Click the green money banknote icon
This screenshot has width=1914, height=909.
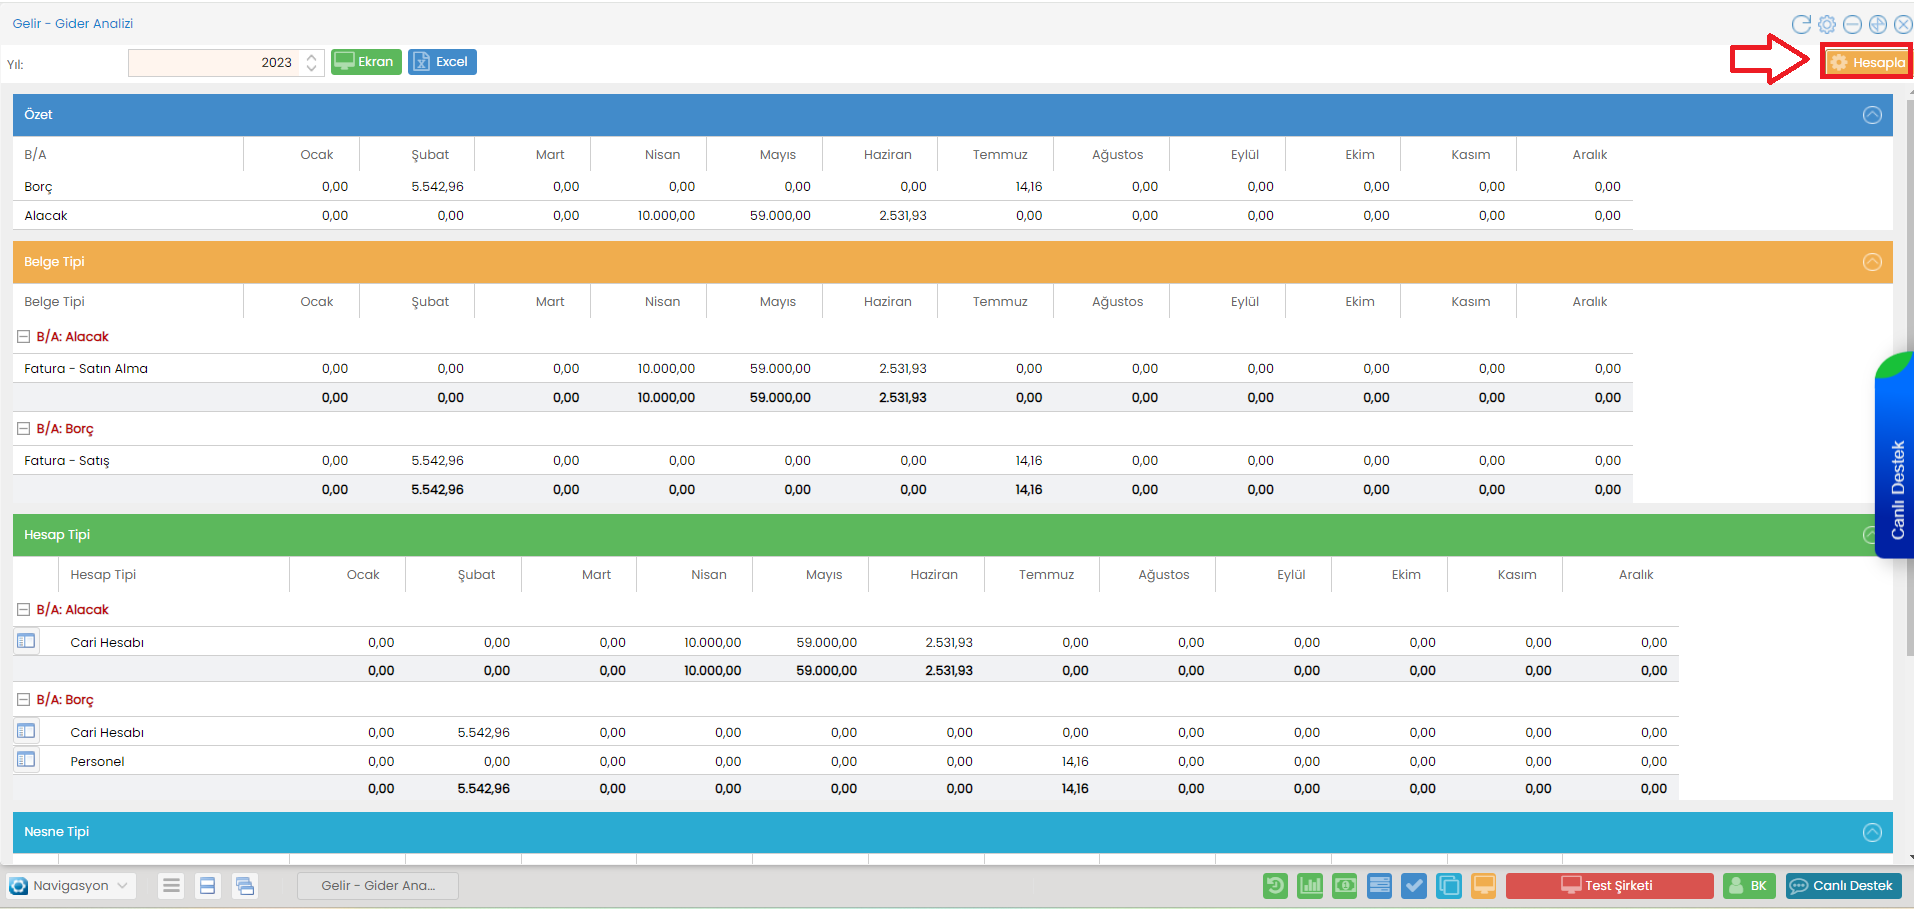(x=1345, y=885)
